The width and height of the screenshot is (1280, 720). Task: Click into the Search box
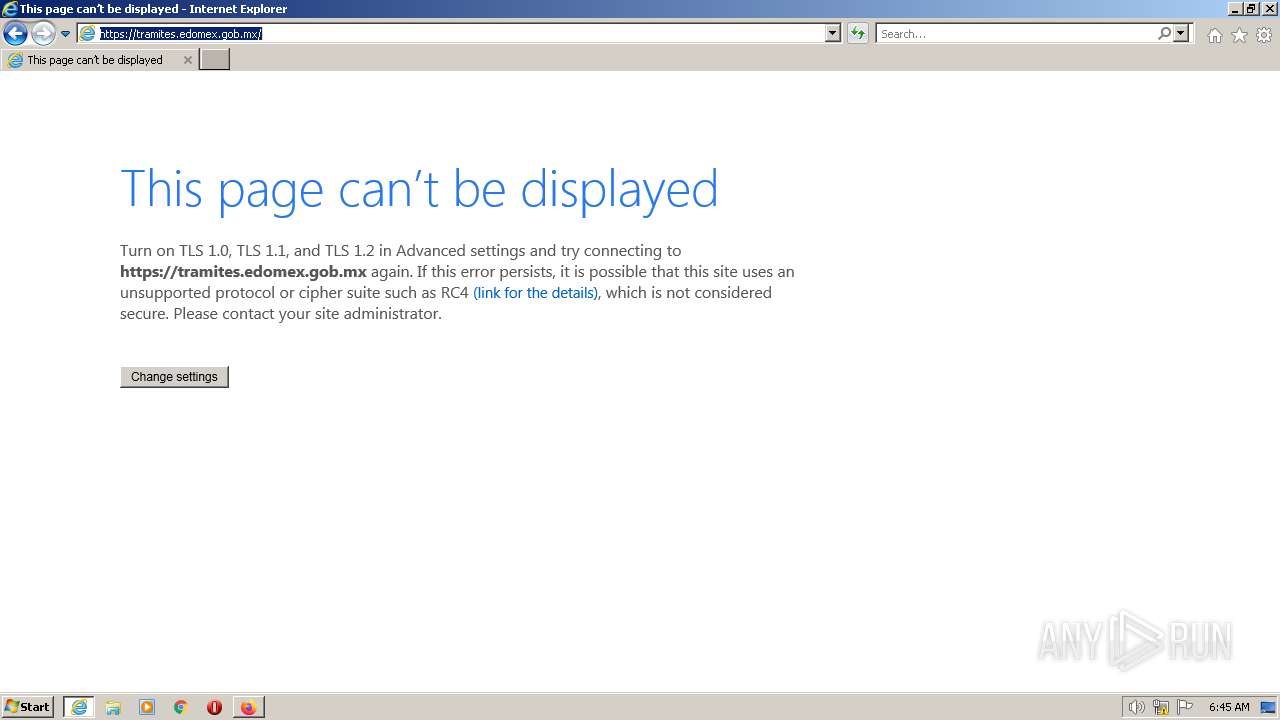pyautogui.click(x=1015, y=33)
